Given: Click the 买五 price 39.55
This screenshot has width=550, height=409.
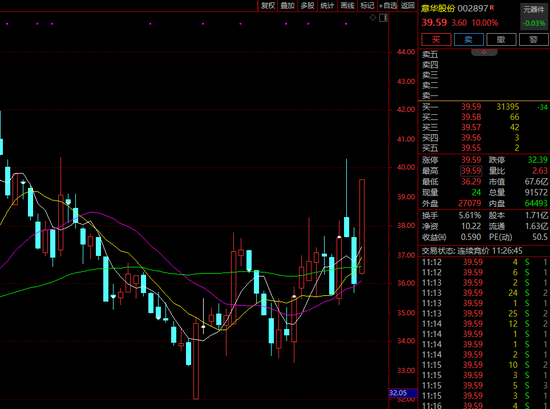Looking at the screenshot, I should (471, 148).
